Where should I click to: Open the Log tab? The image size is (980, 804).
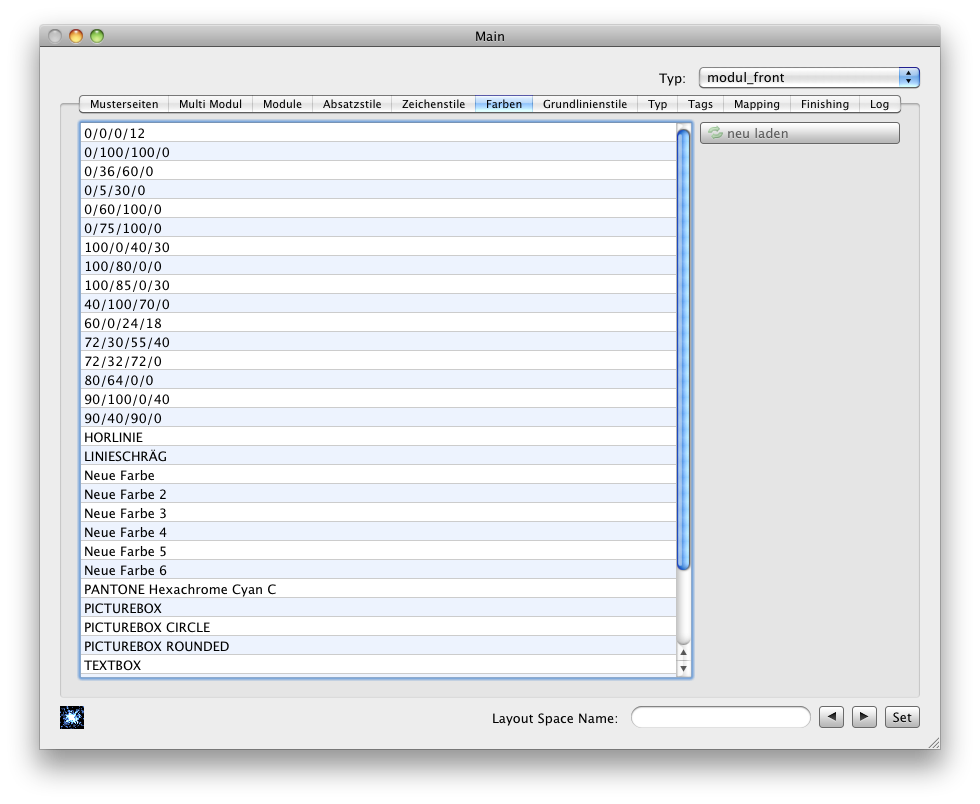(x=879, y=104)
